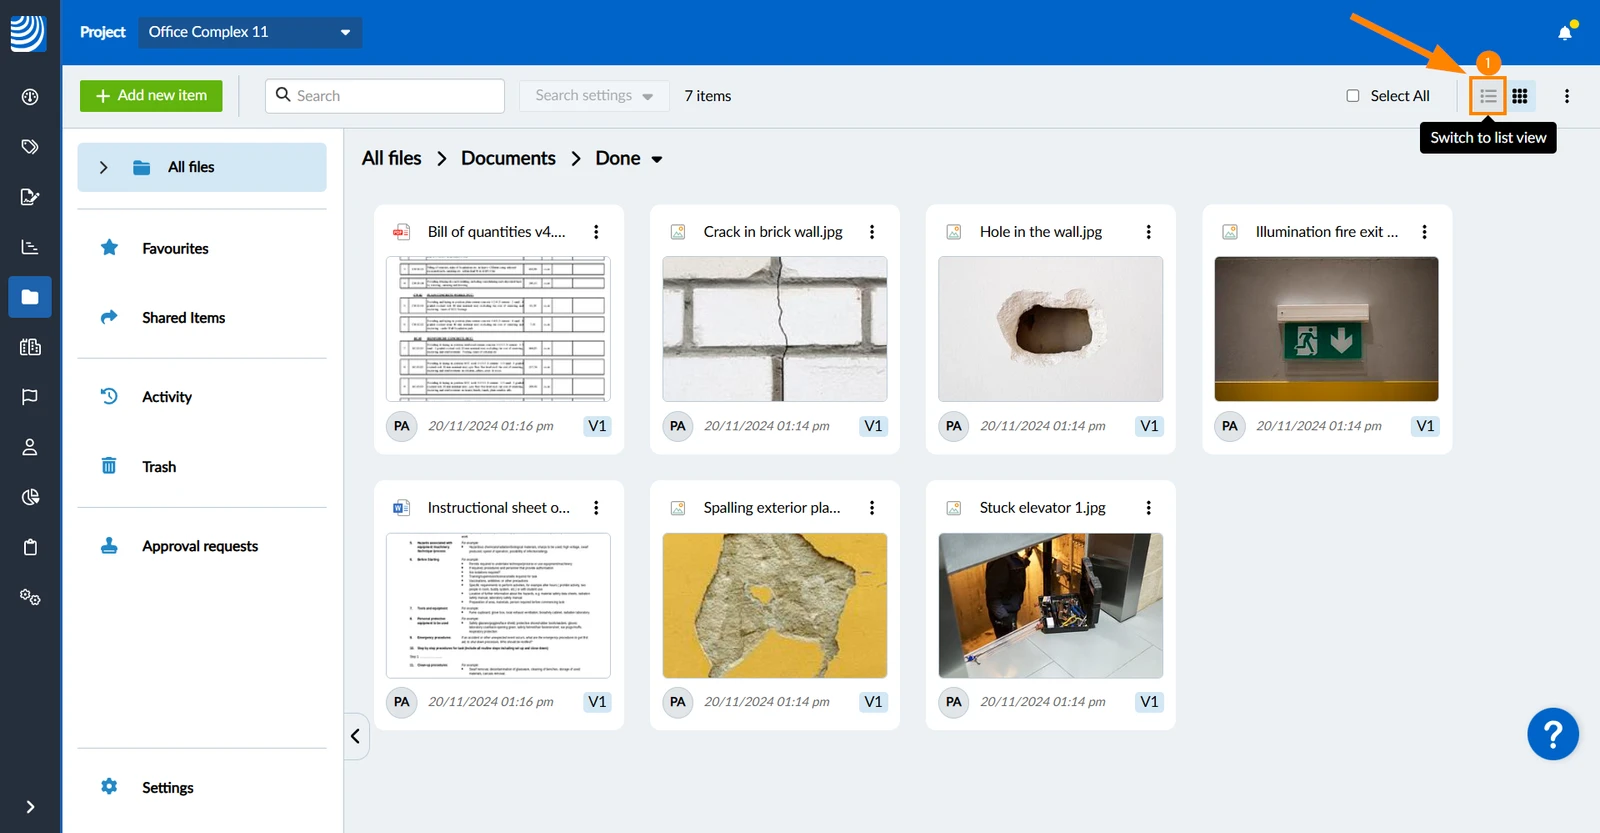Tick the Select All checkbox
This screenshot has width=1600, height=833.
pos(1353,96)
